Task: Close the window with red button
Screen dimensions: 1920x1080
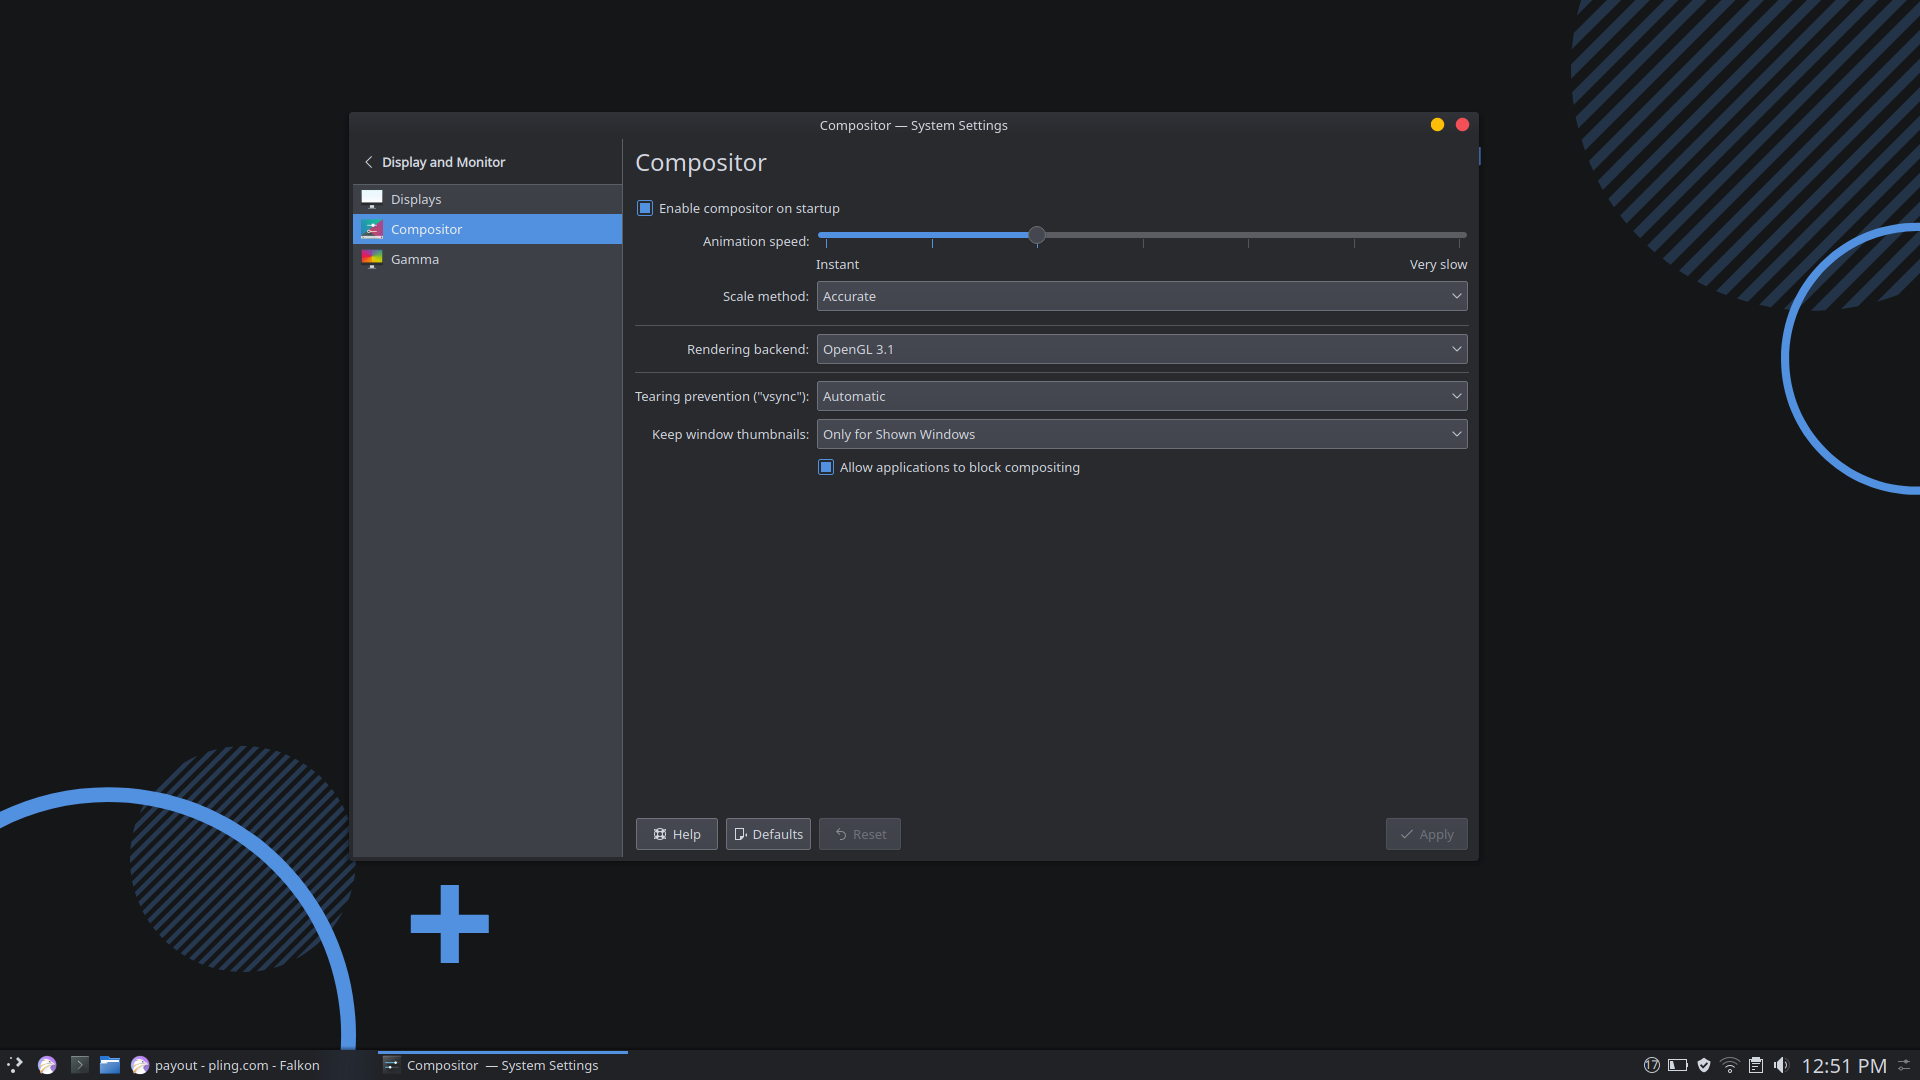Action: coord(1462,125)
